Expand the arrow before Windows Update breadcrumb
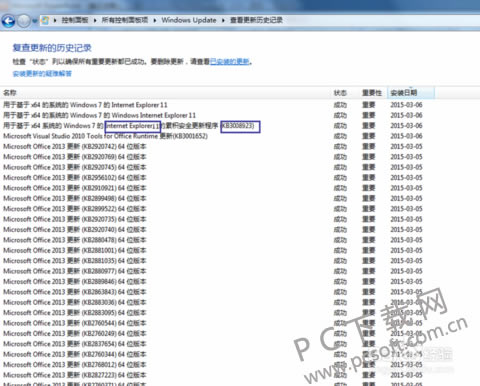The height and width of the screenshot is (386, 480). click(x=155, y=20)
